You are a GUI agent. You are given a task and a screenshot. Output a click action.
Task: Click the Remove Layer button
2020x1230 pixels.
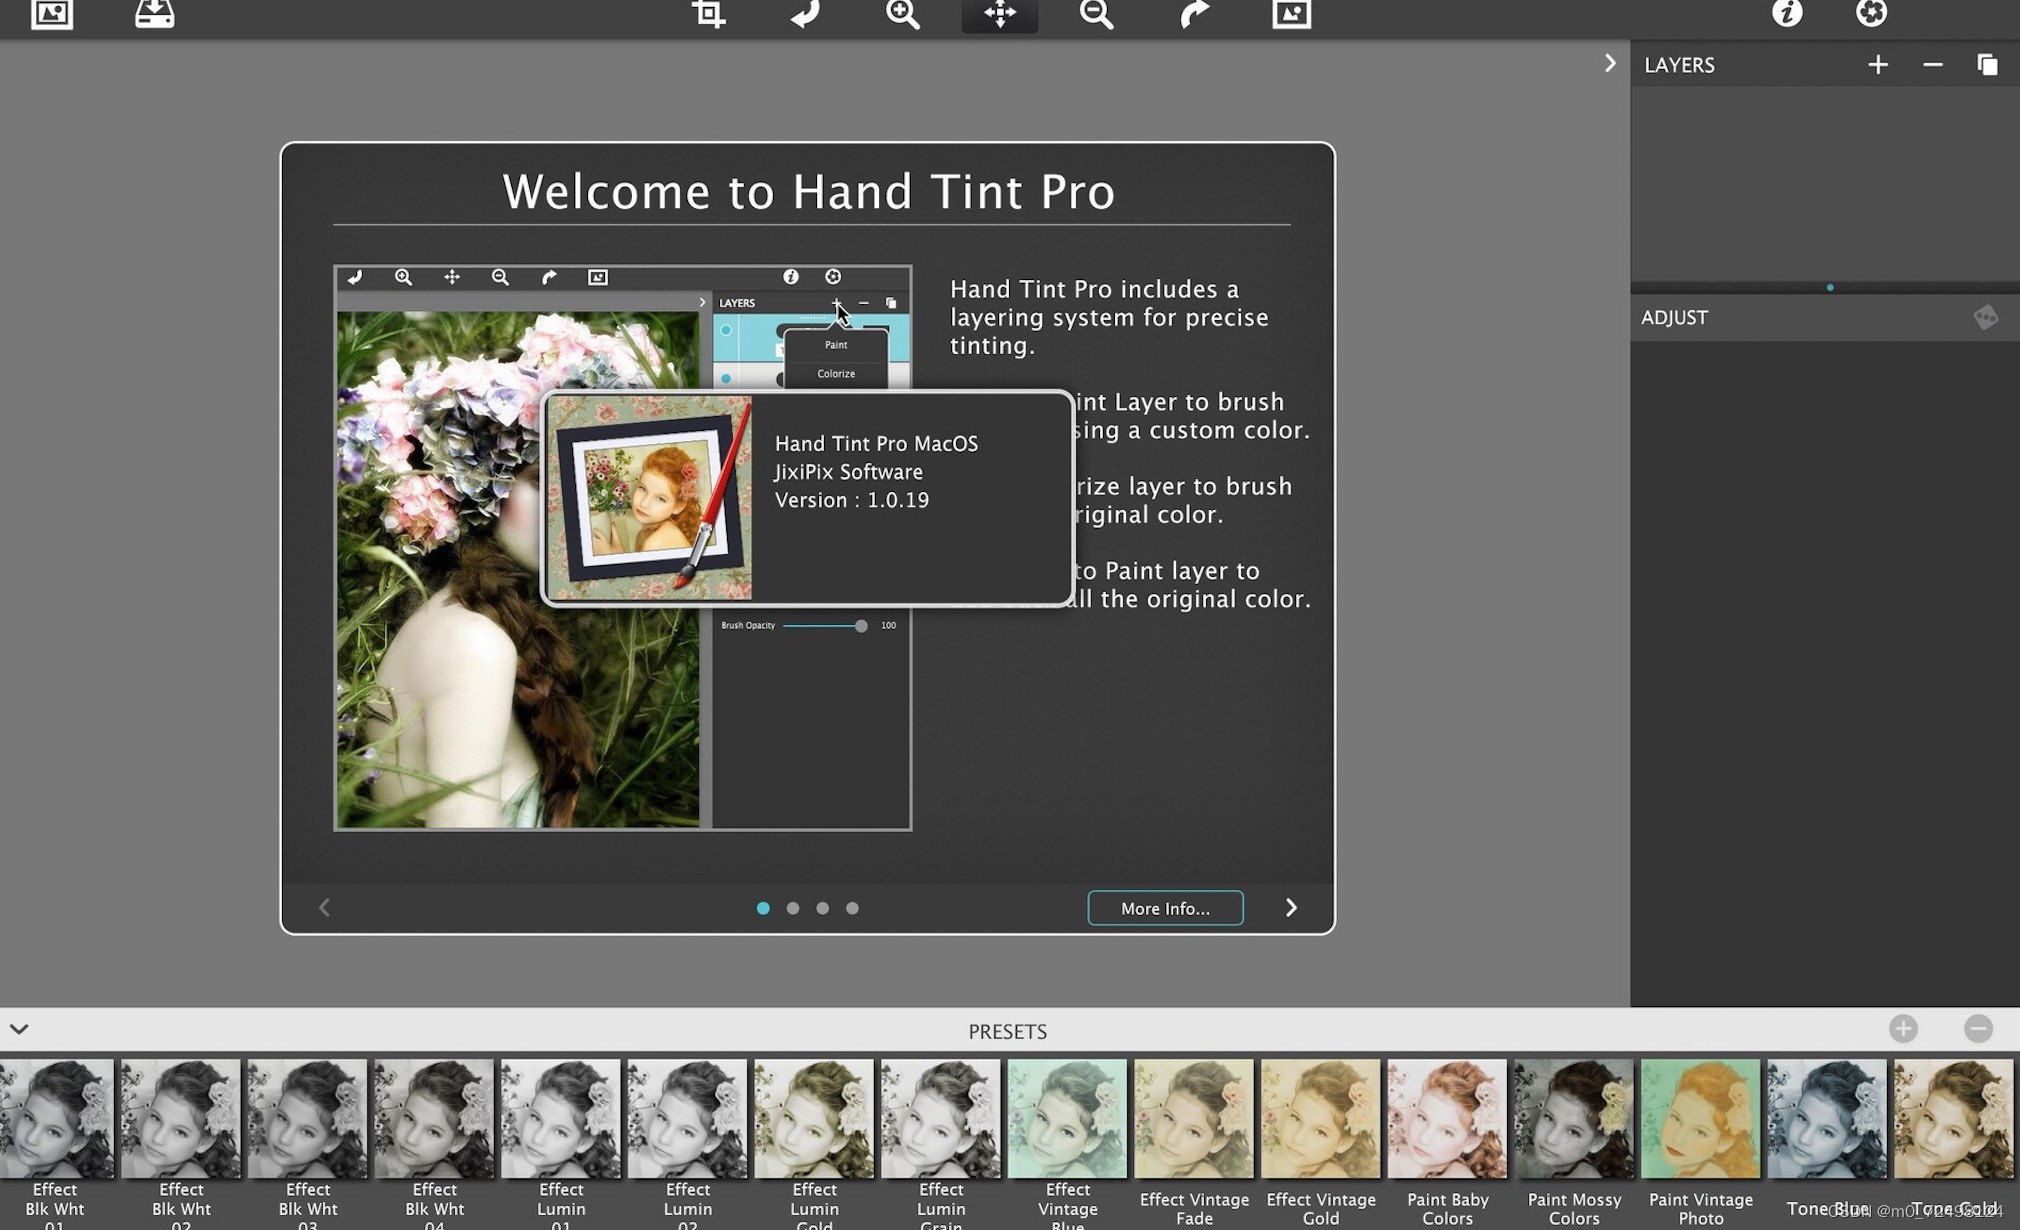click(x=1933, y=64)
